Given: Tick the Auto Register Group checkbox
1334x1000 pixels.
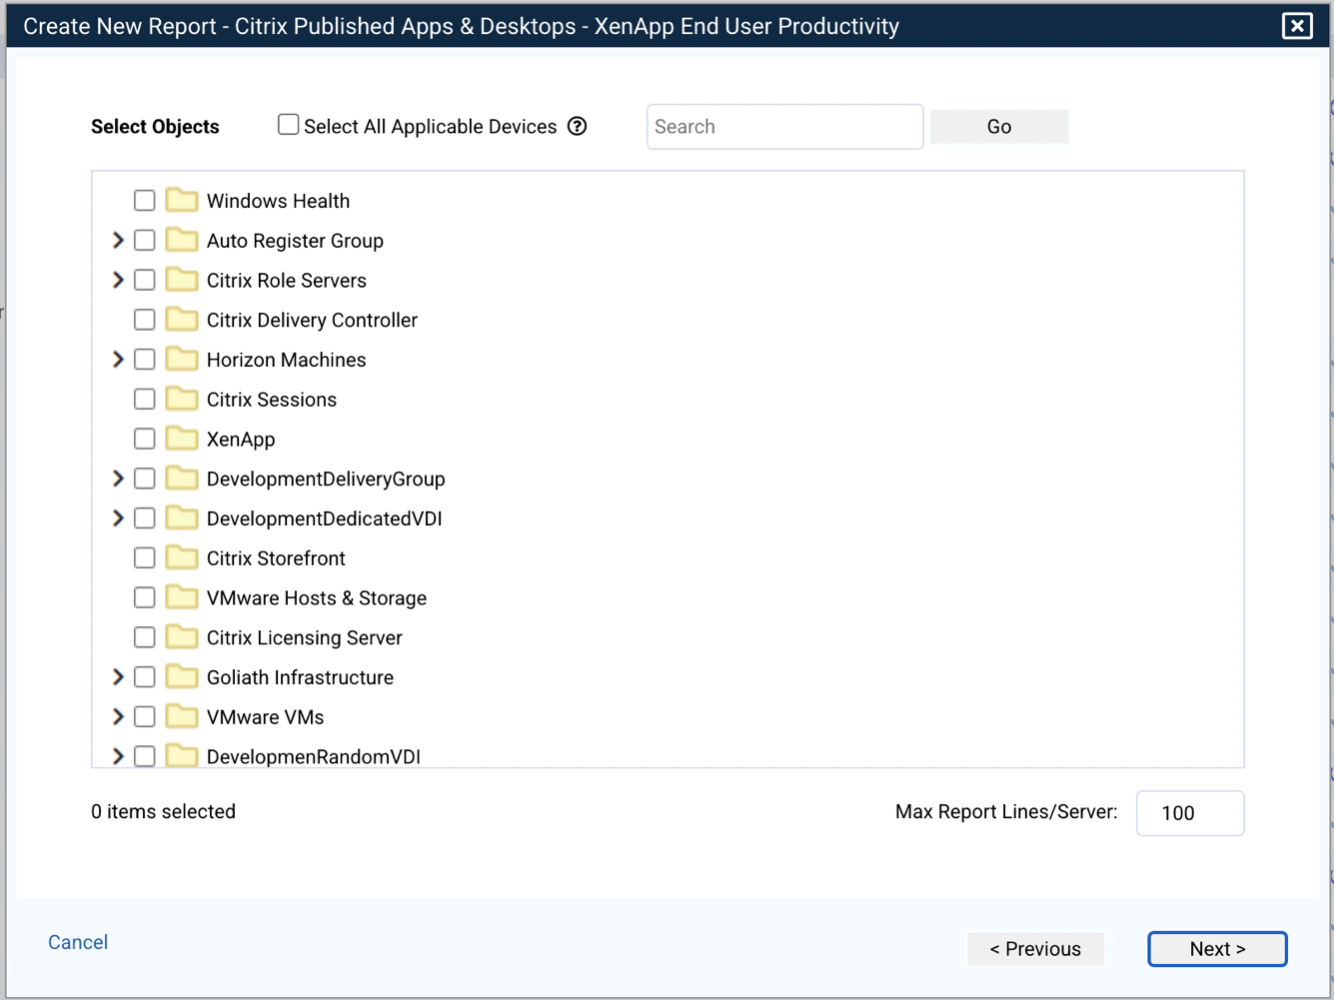Looking at the screenshot, I should (145, 240).
